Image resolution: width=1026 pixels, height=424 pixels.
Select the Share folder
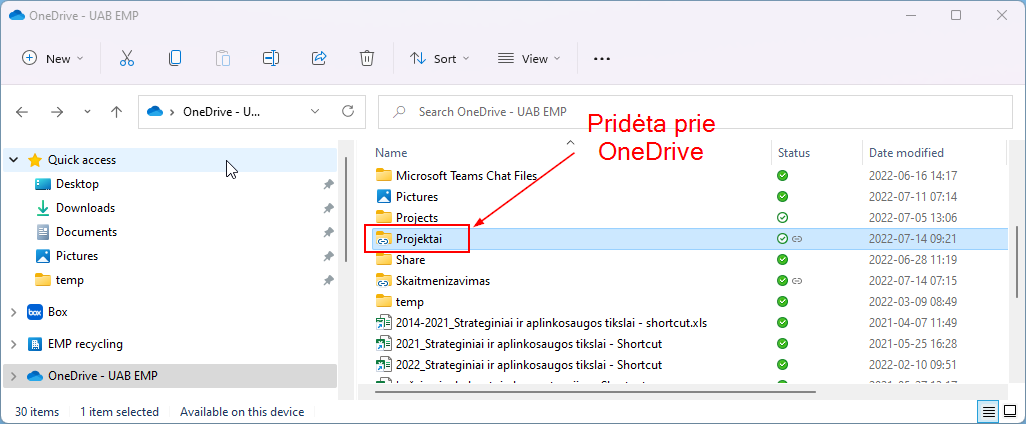pos(410,260)
